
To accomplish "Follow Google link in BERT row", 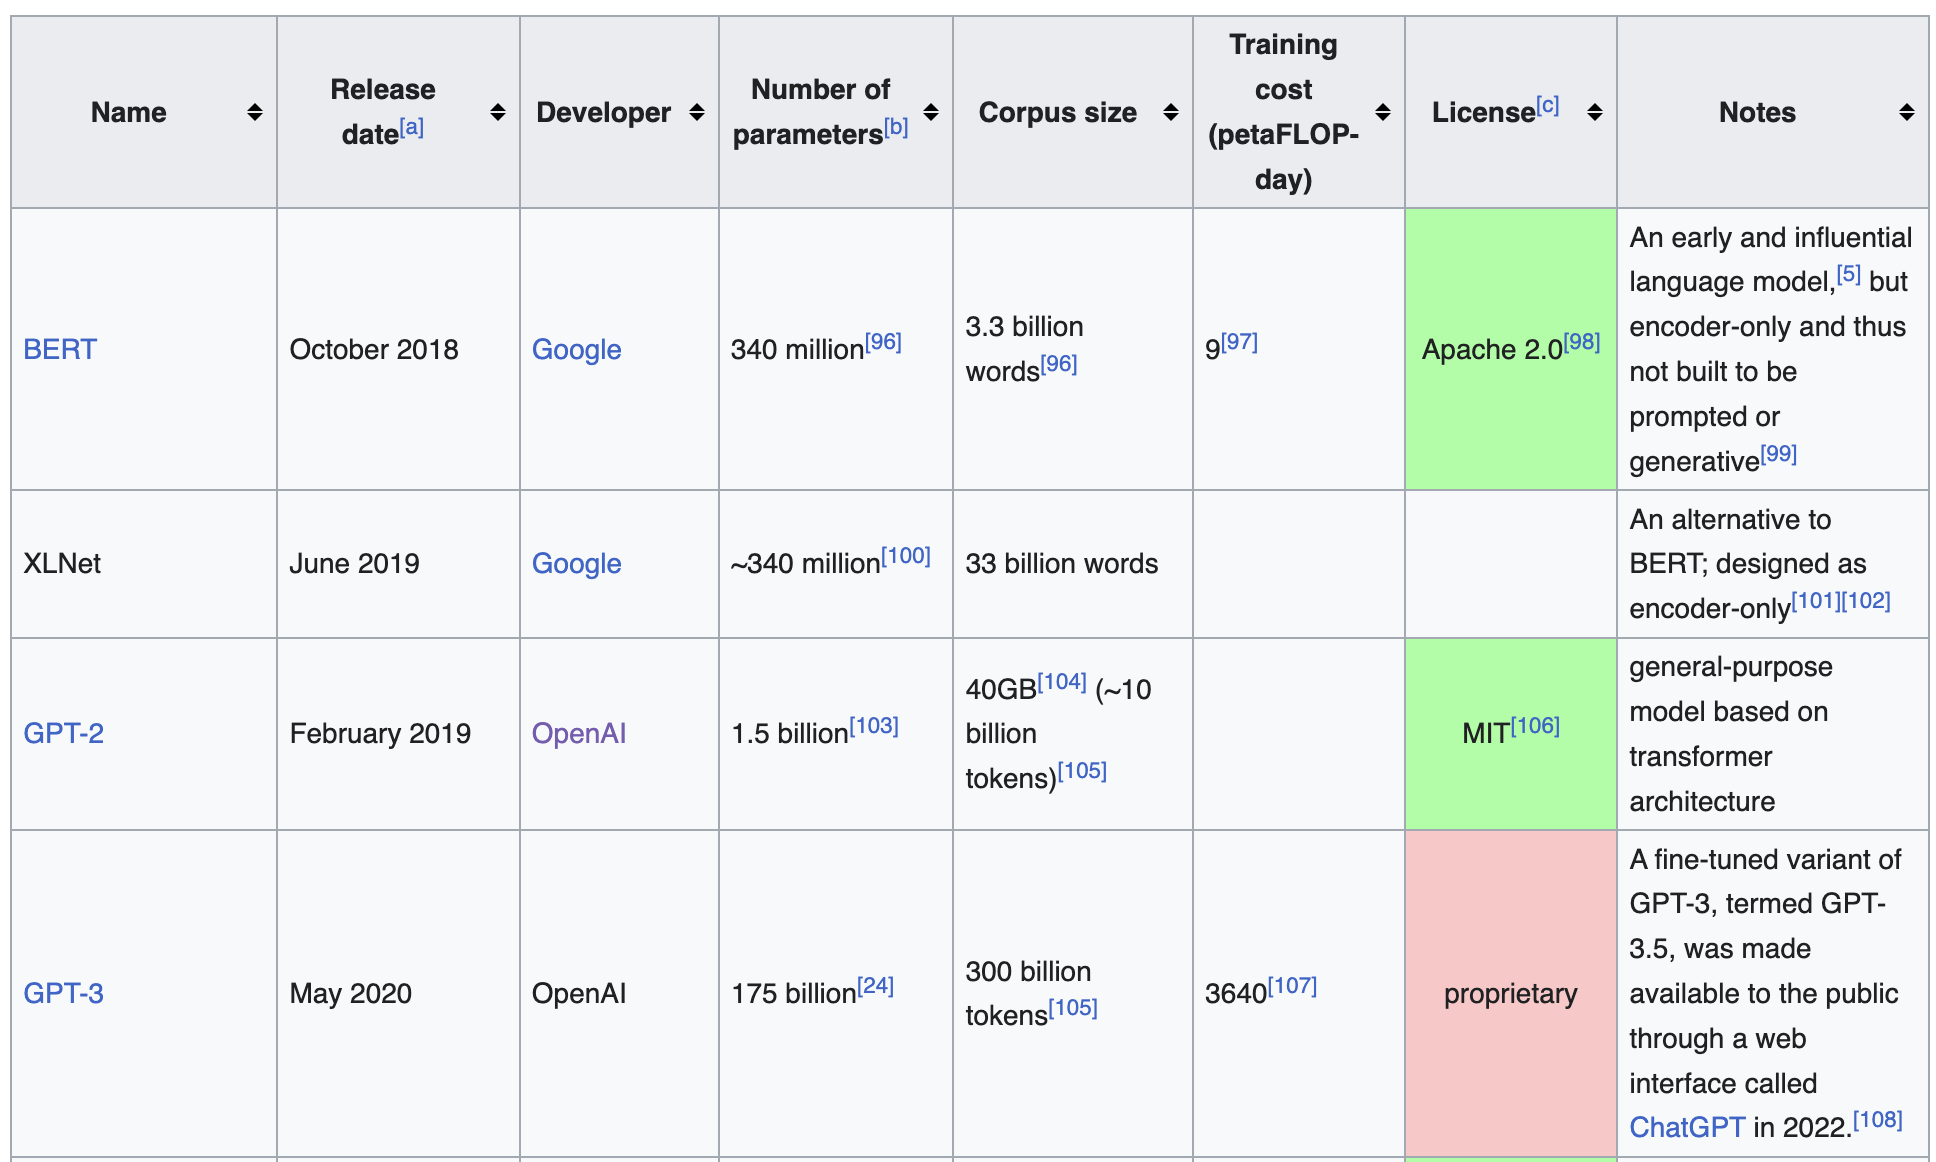I will (576, 349).
